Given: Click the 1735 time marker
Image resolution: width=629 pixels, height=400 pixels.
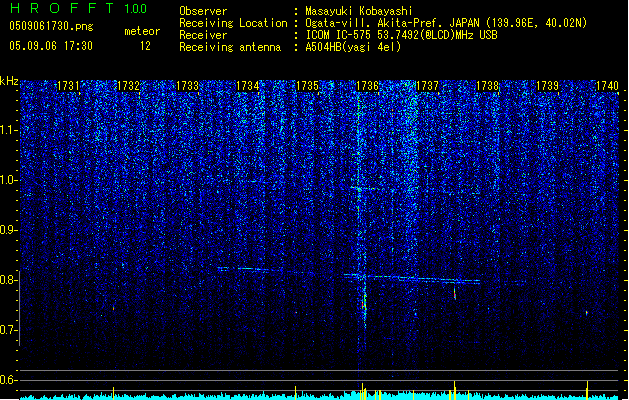Looking at the screenshot, I should tap(307, 86).
